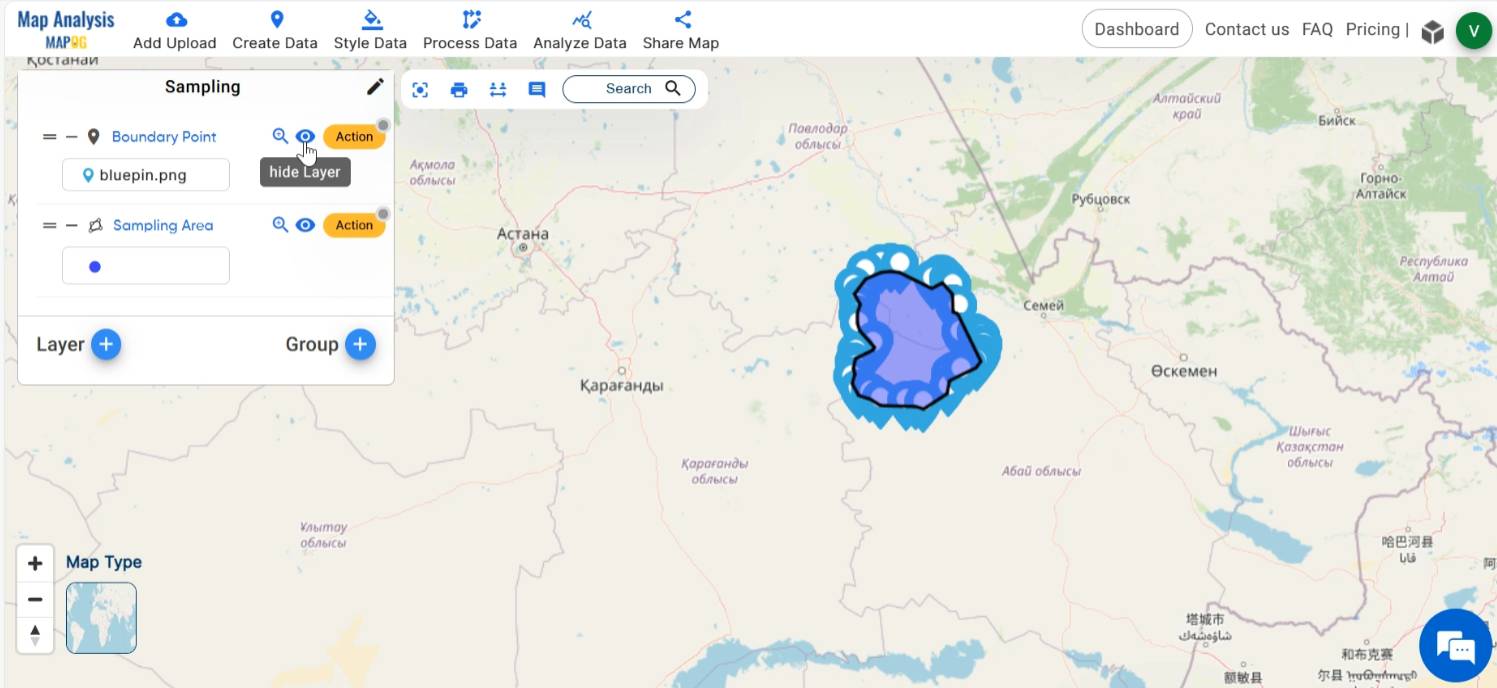Screen dimensions: 1497x688
Task: Open the Create Data menu
Action: pyautogui.click(x=275, y=30)
